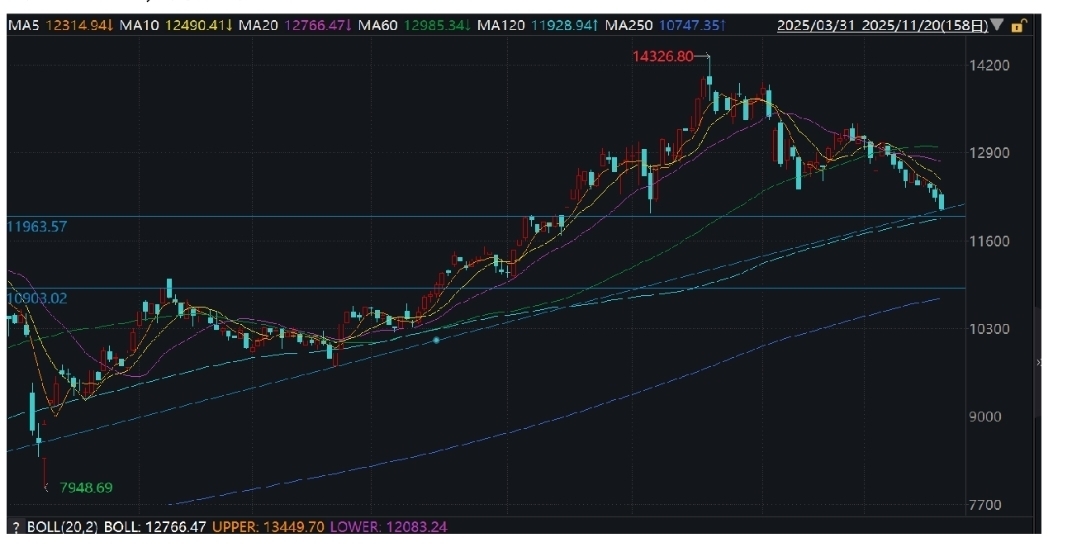Image resolution: width=1080 pixels, height=548 pixels.
Task: Click the BOLL: 12766.47 middle value
Action: (x=155, y=527)
